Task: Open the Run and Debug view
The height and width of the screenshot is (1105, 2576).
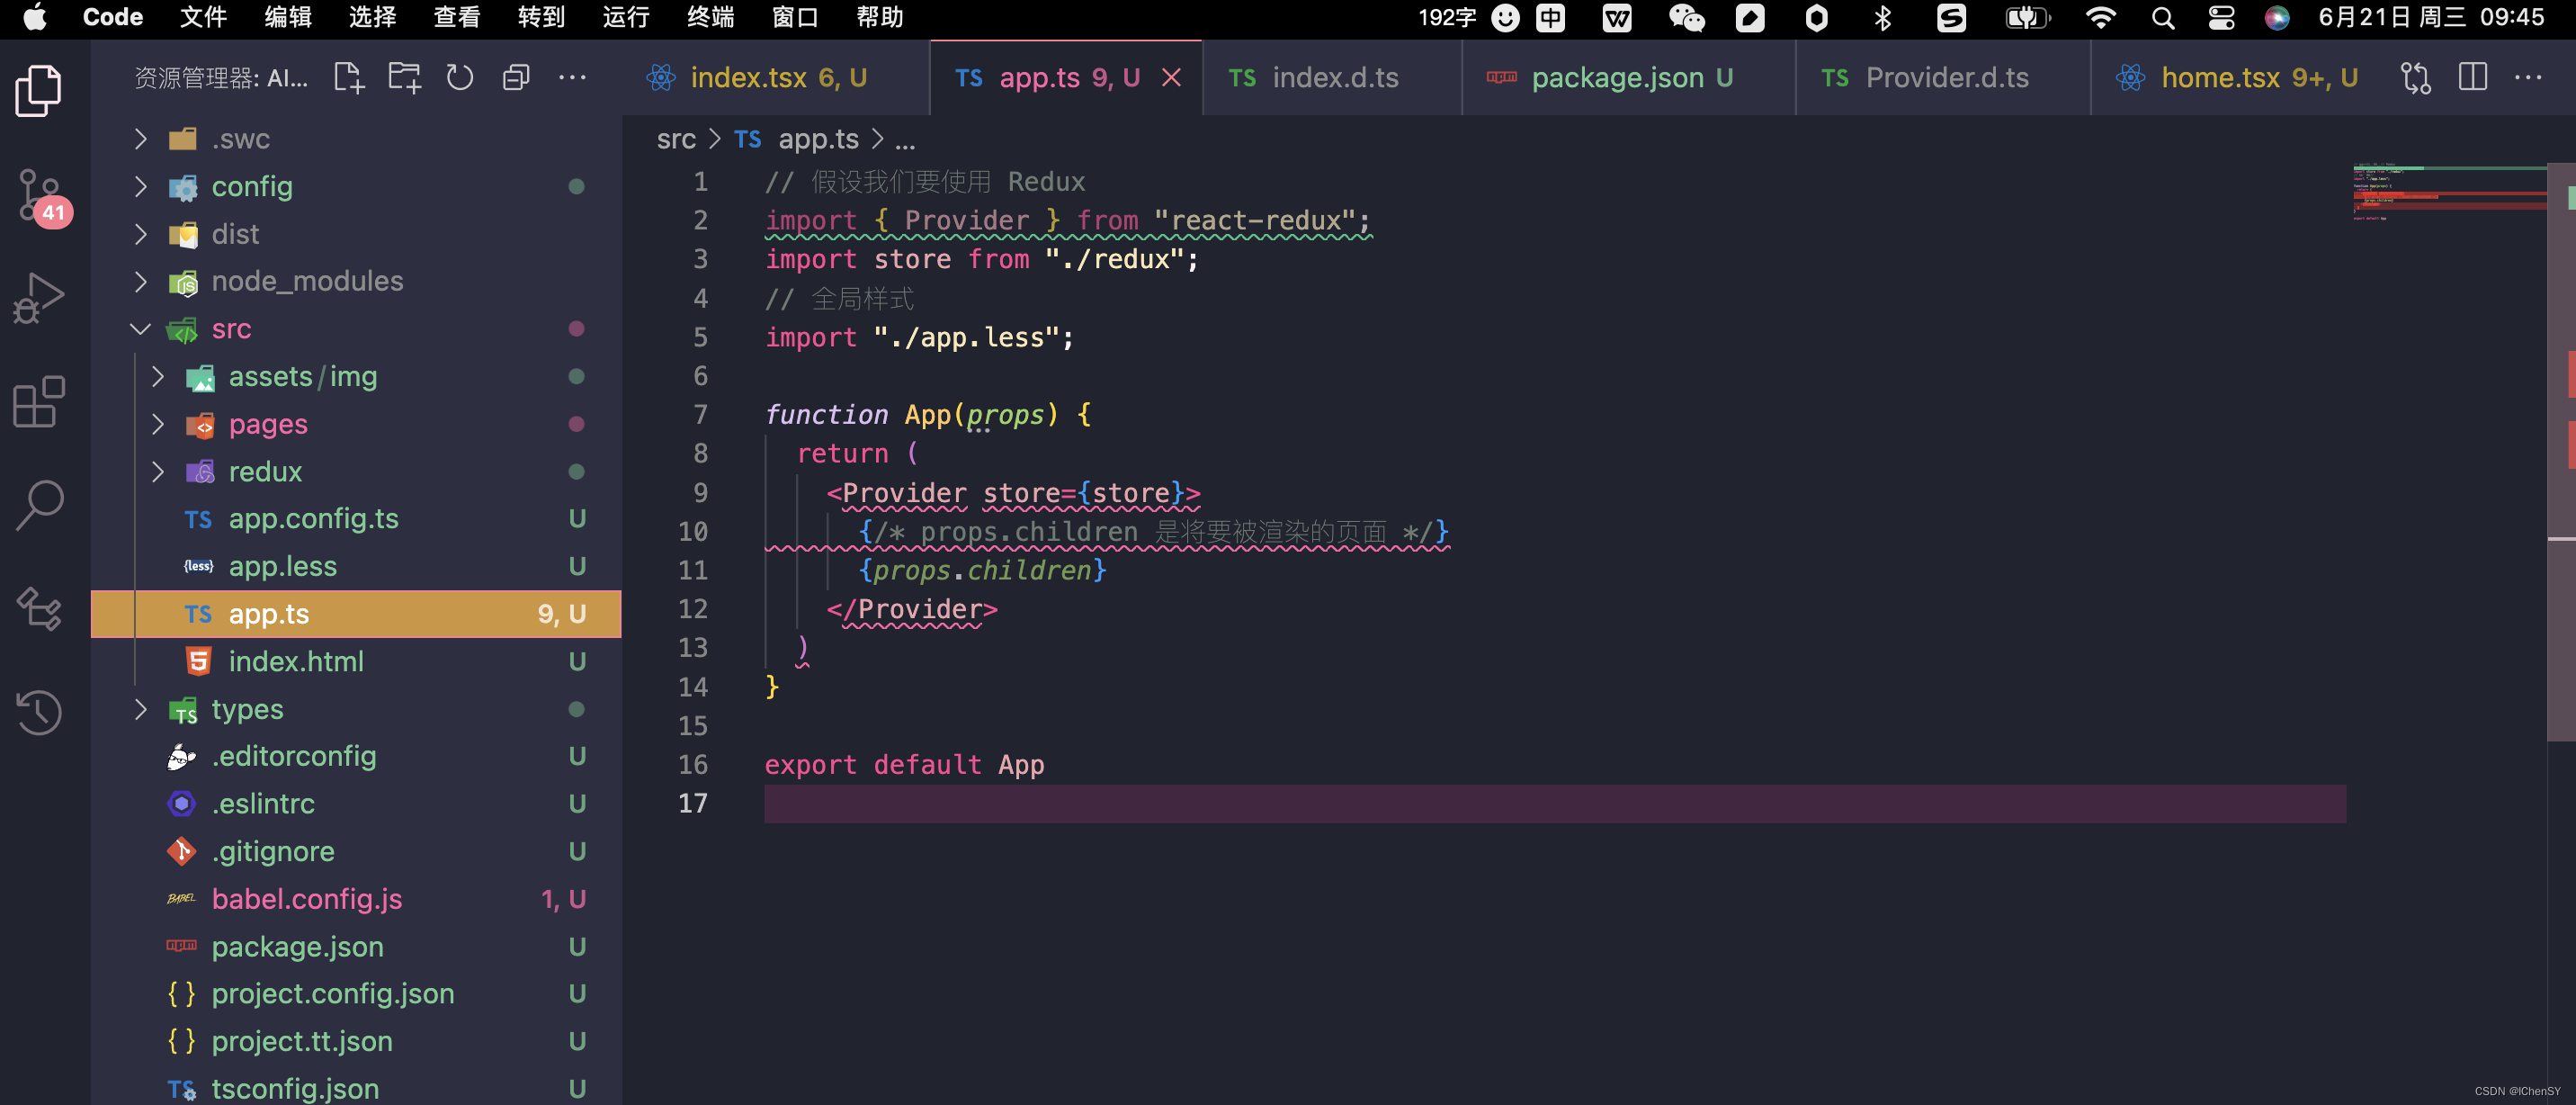Action: click(40, 298)
